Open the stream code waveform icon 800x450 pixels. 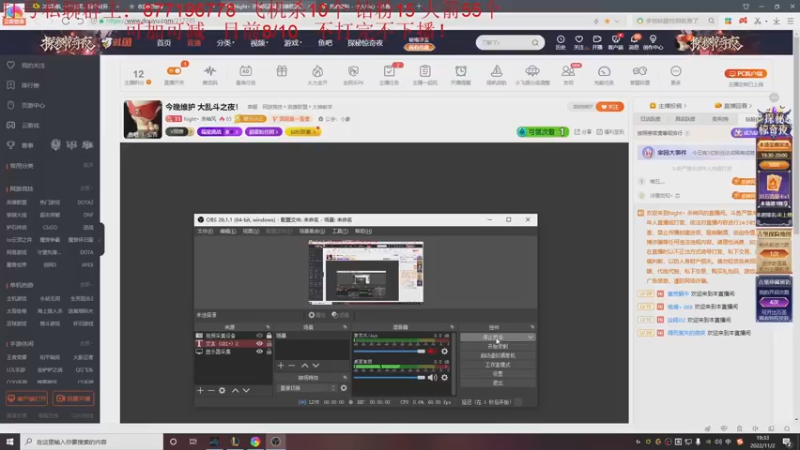tap(210, 71)
